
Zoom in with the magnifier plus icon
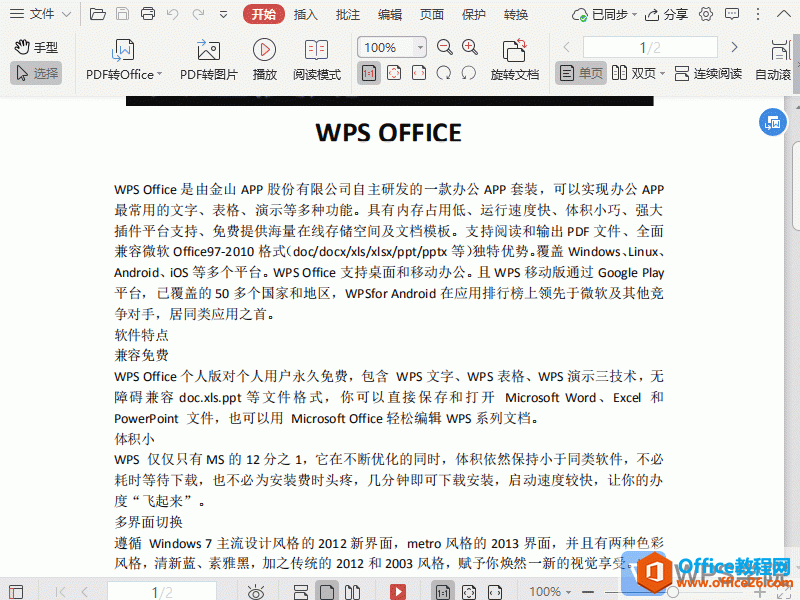(x=470, y=46)
